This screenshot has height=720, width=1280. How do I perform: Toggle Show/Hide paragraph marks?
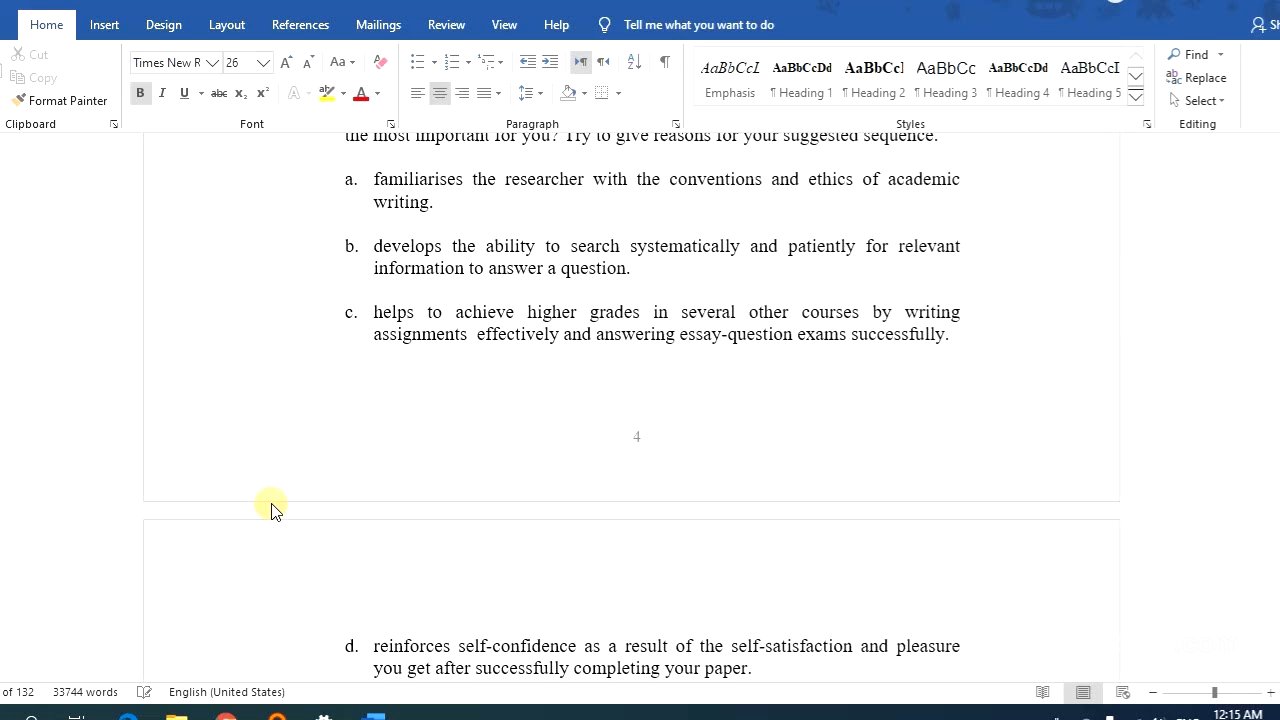(x=664, y=62)
